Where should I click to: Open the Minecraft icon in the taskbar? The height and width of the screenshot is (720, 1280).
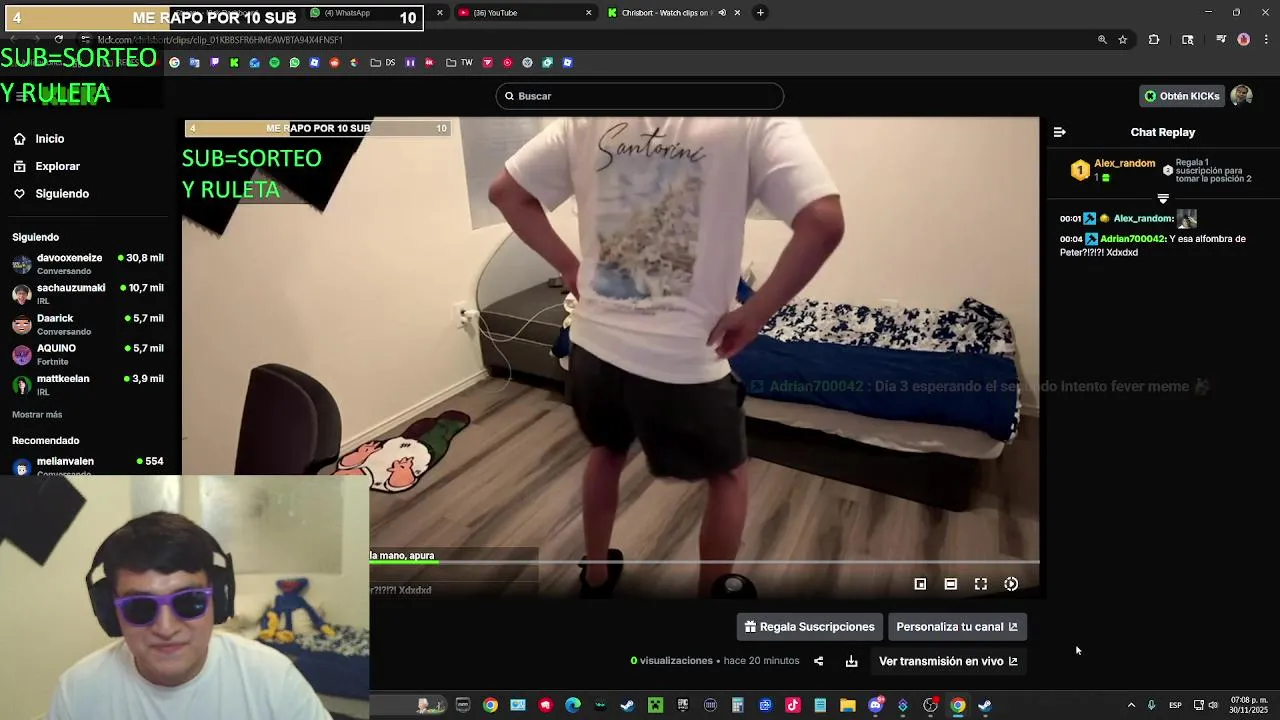click(655, 705)
